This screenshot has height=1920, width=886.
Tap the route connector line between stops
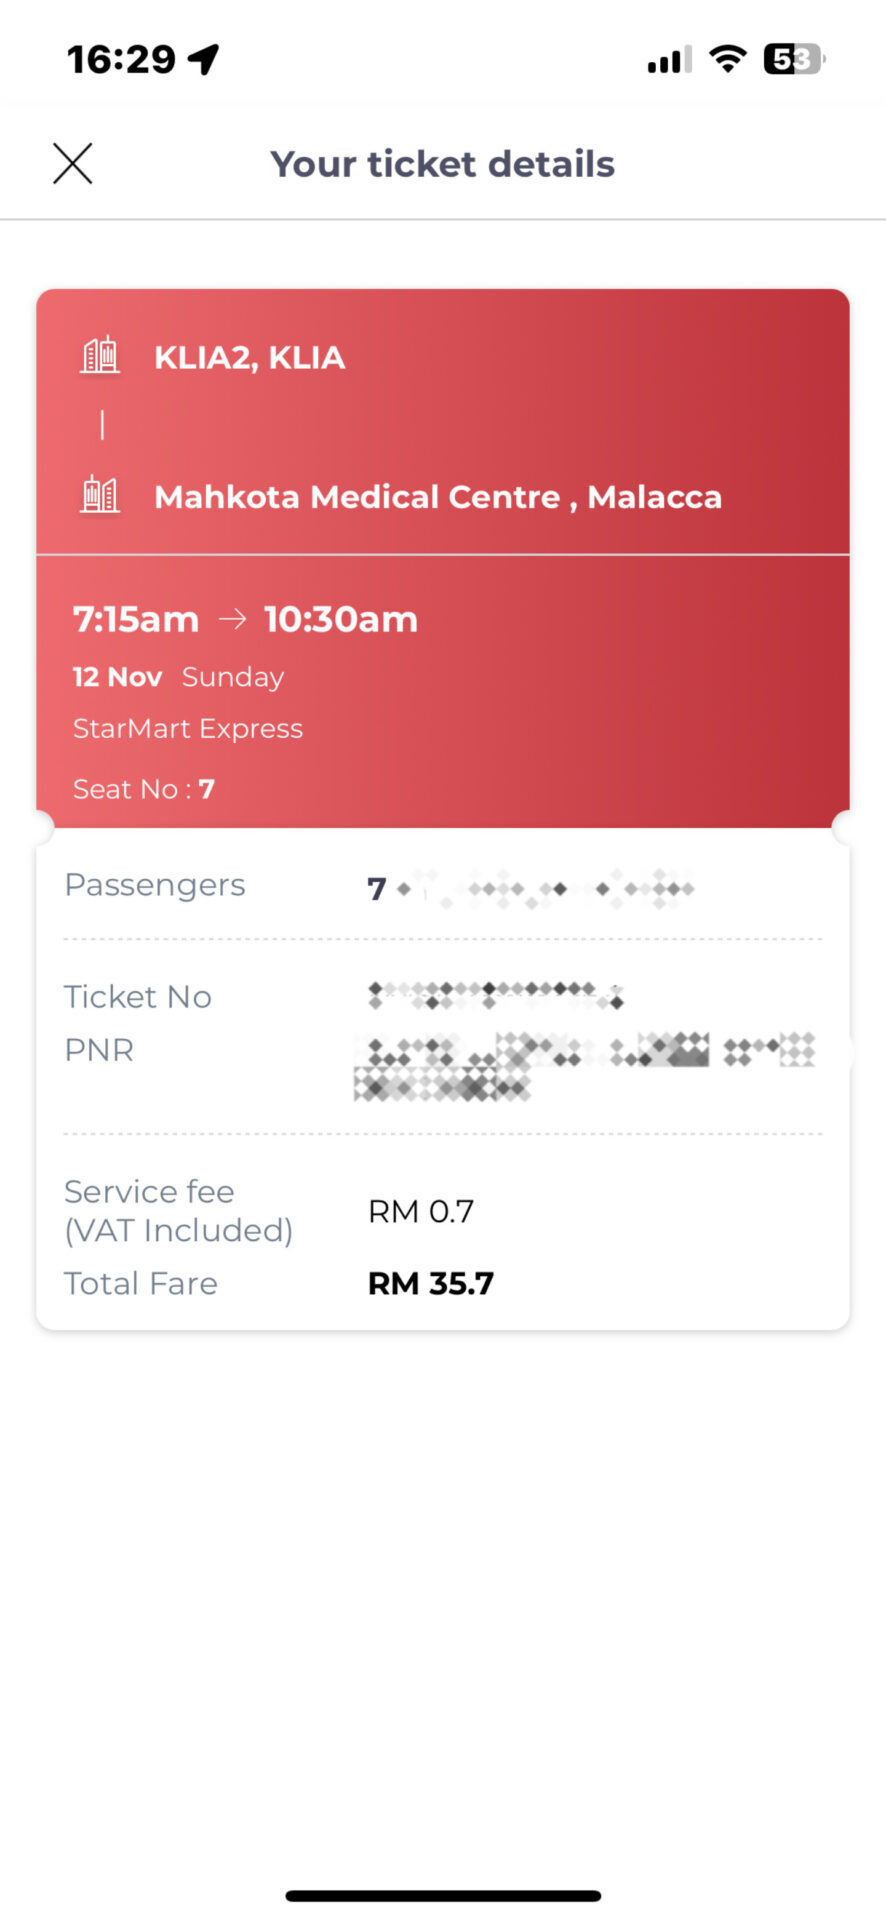click(x=102, y=426)
